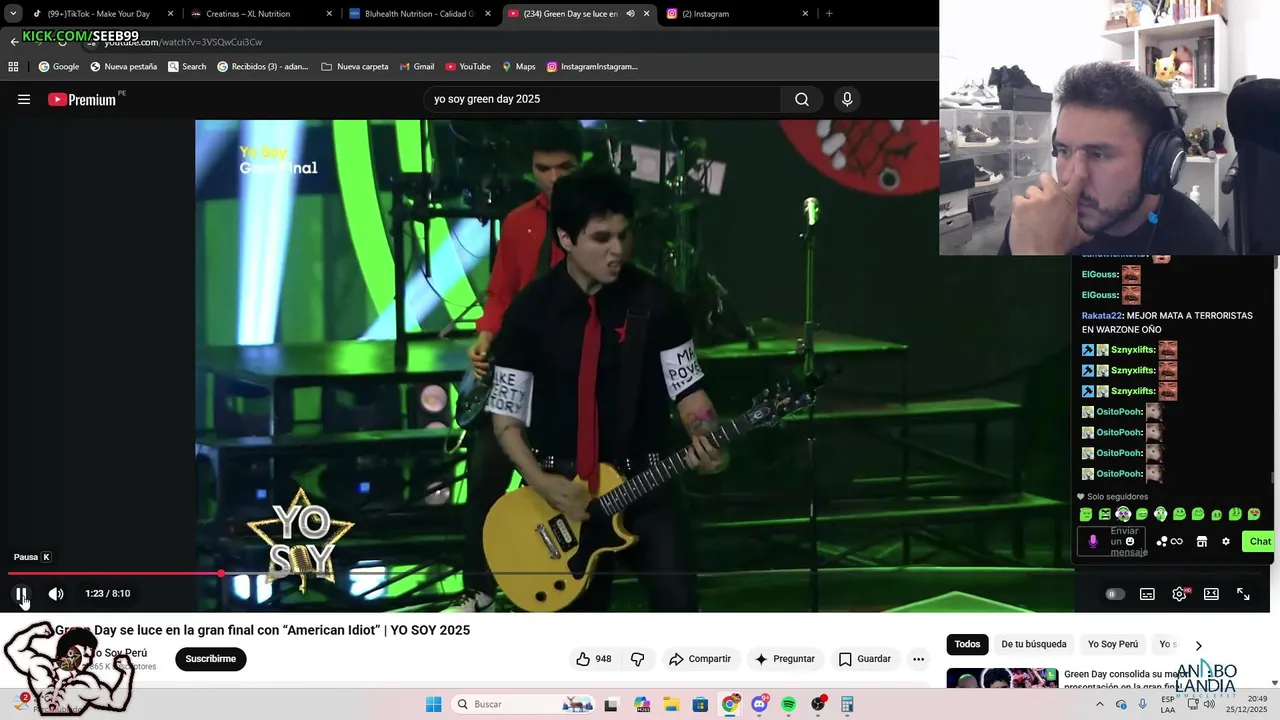The height and width of the screenshot is (720, 1280).
Task: Start voice search microphone
Action: (847, 99)
